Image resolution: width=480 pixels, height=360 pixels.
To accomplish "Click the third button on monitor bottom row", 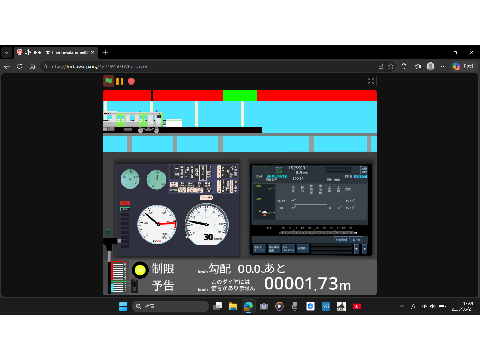I will (288, 248).
